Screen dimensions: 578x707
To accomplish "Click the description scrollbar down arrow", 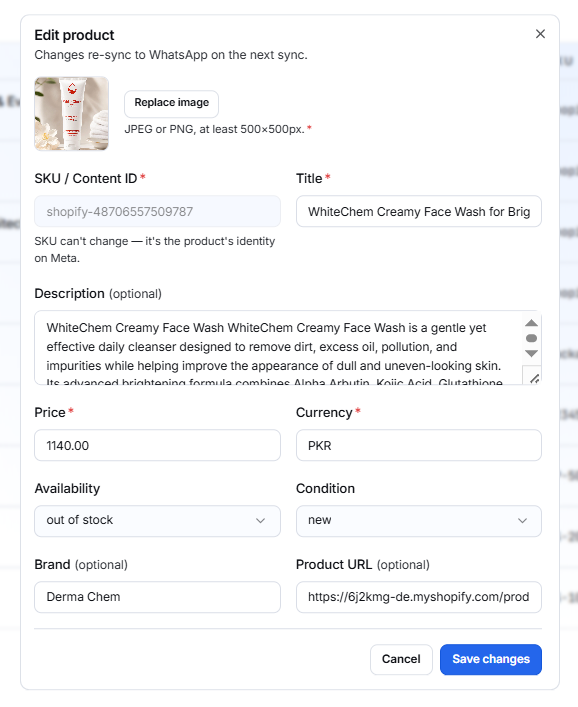I will [532, 354].
